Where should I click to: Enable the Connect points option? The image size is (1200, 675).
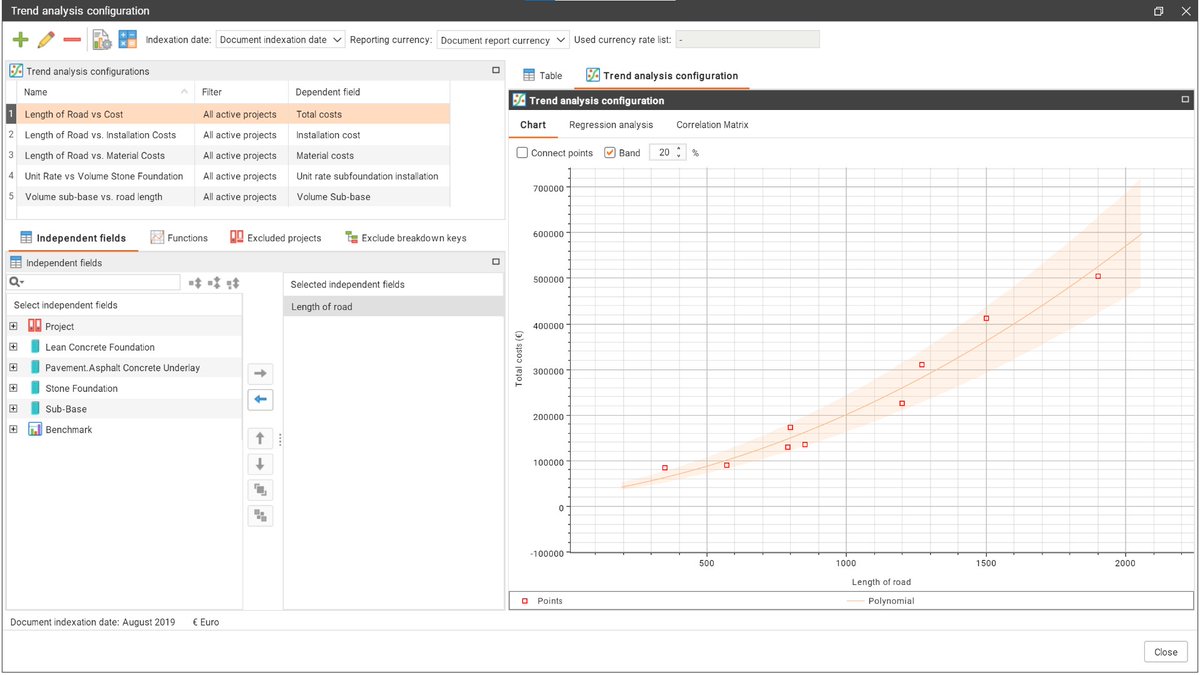524,152
